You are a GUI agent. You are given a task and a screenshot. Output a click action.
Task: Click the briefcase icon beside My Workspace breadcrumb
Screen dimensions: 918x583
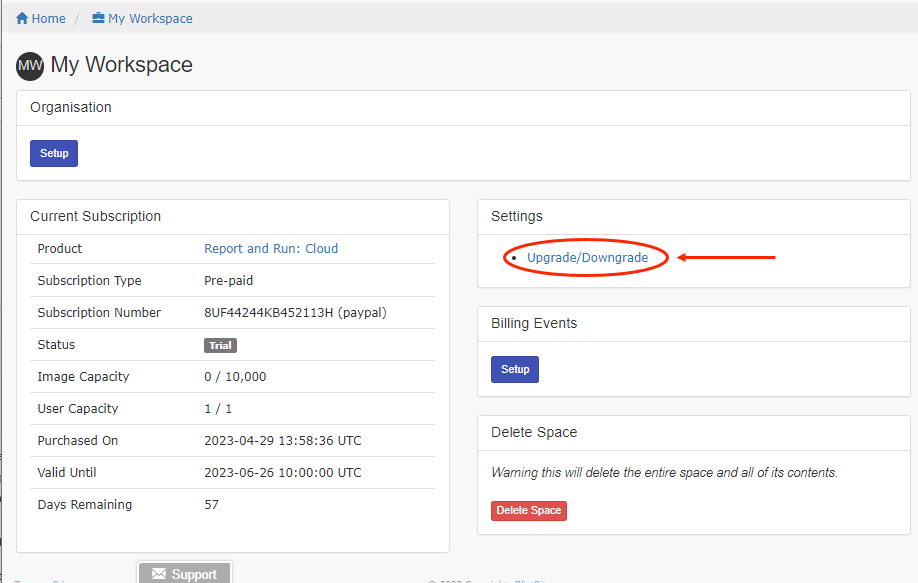point(98,19)
